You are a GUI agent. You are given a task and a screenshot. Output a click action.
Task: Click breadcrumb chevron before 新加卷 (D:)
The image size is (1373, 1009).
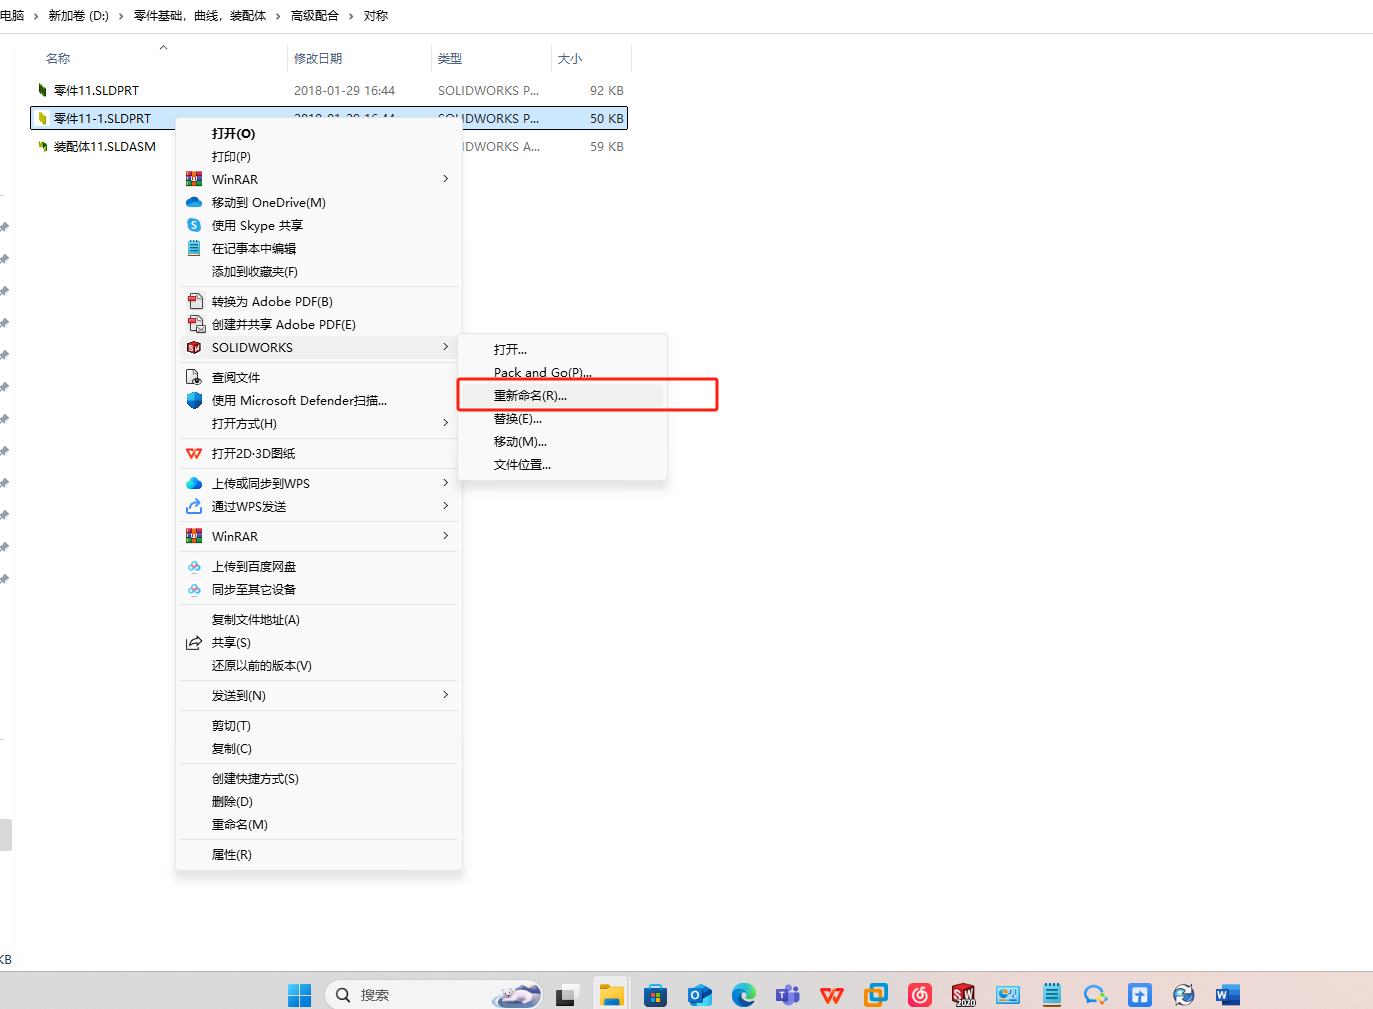[x=36, y=16]
